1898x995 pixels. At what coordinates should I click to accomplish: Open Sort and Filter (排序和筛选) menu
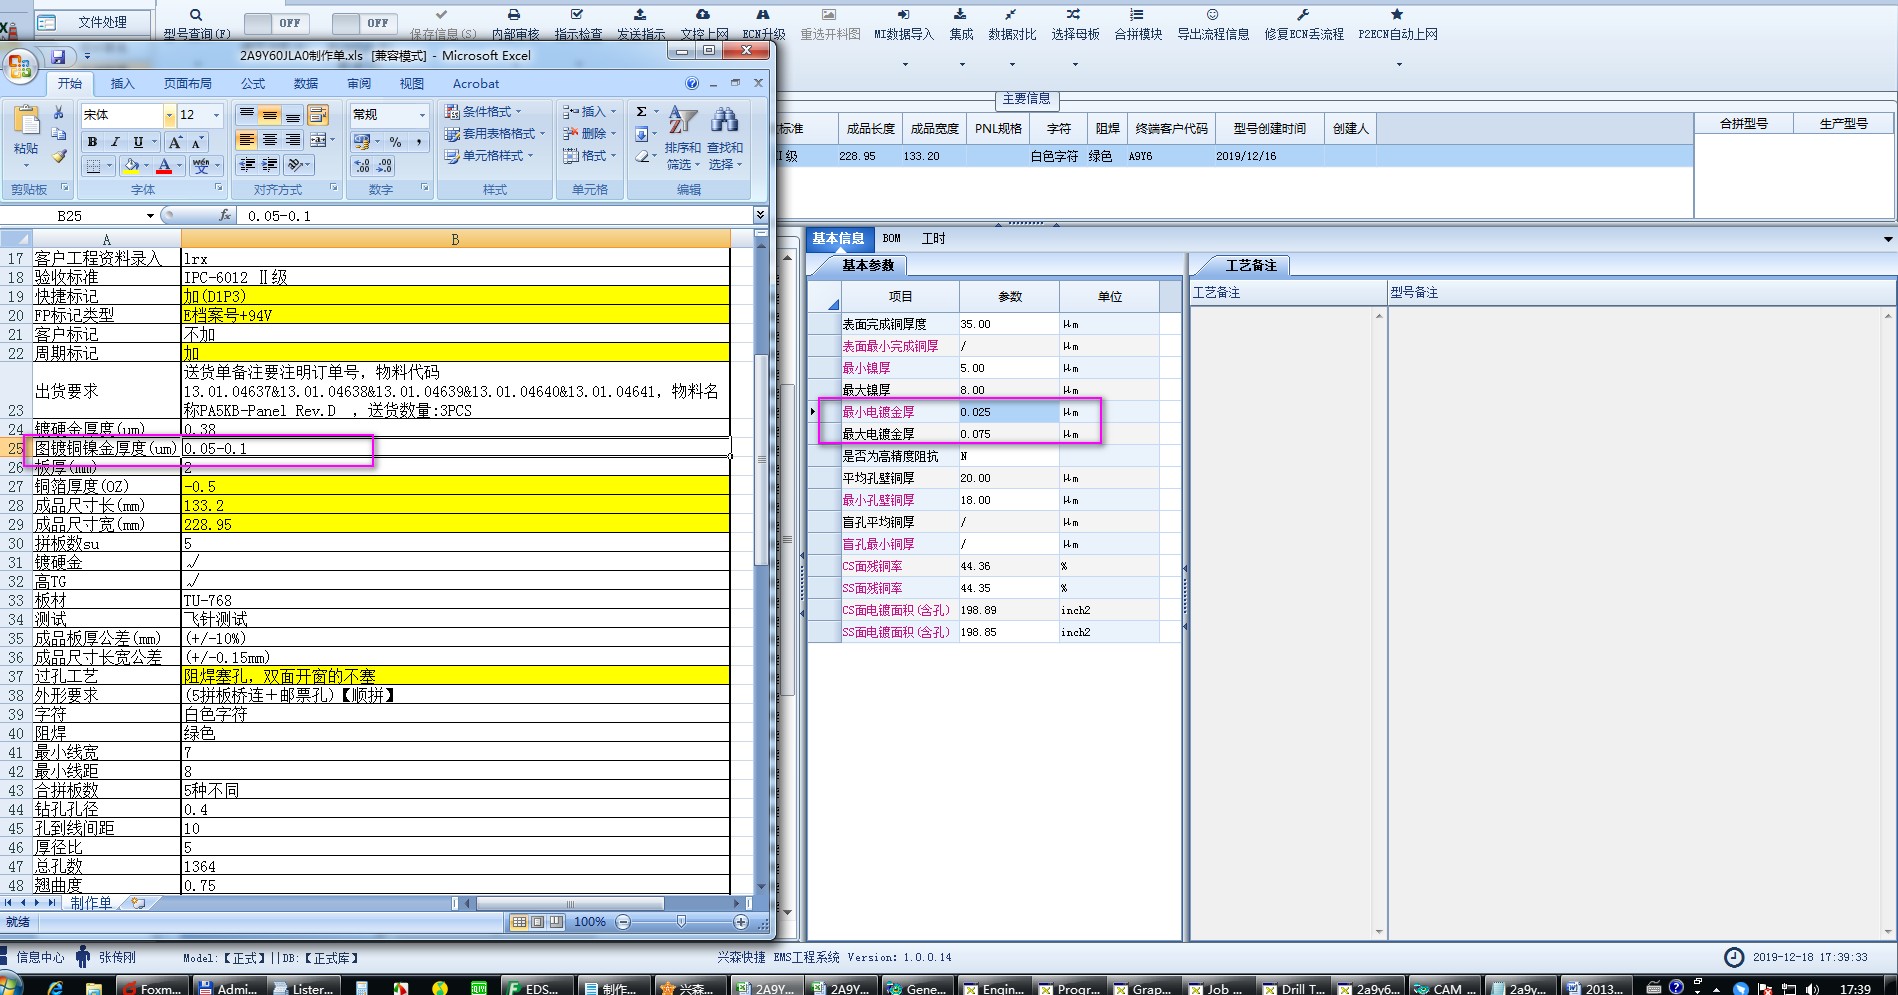point(683,138)
